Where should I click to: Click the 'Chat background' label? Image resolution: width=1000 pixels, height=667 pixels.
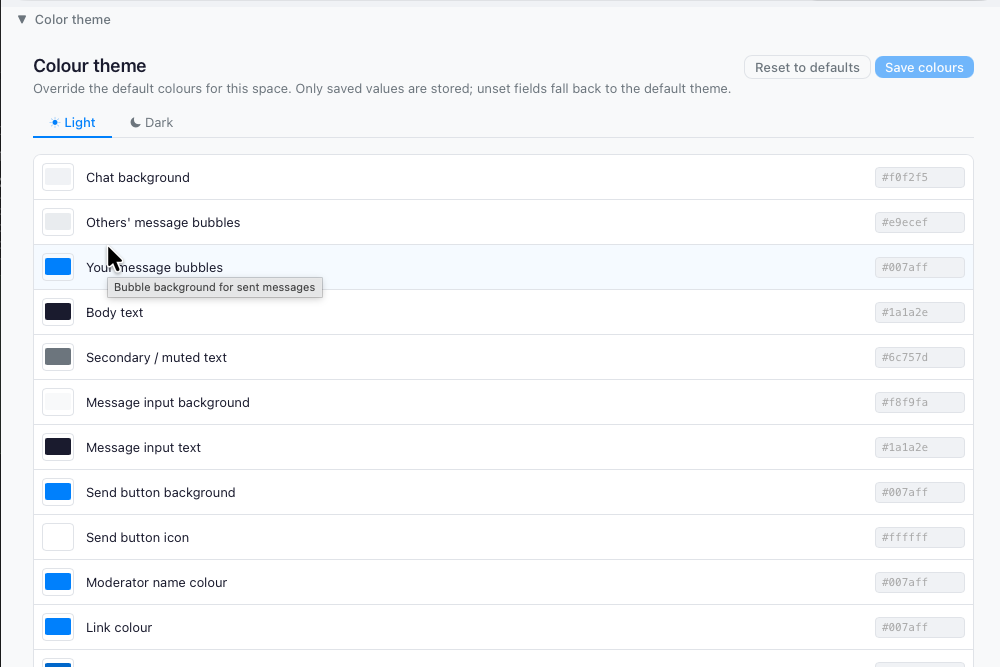tap(138, 177)
